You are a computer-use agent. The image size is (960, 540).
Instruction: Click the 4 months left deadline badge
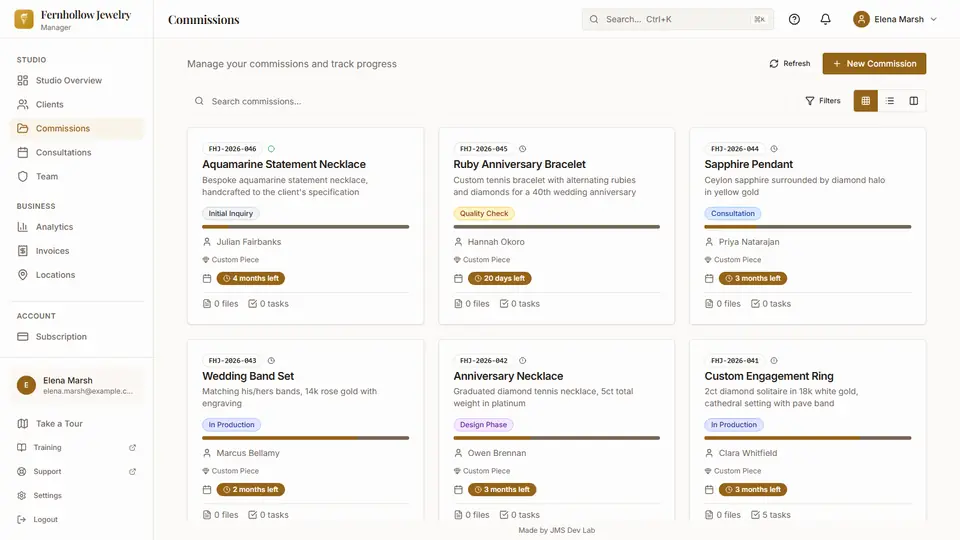(x=250, y=278)
